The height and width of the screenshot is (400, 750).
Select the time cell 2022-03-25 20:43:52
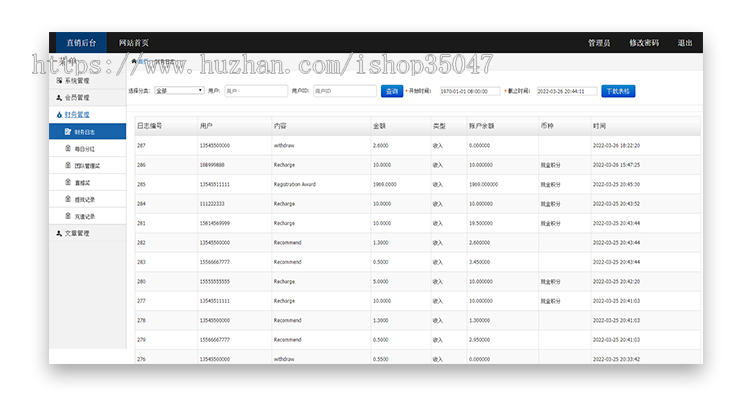coord(617,204)
